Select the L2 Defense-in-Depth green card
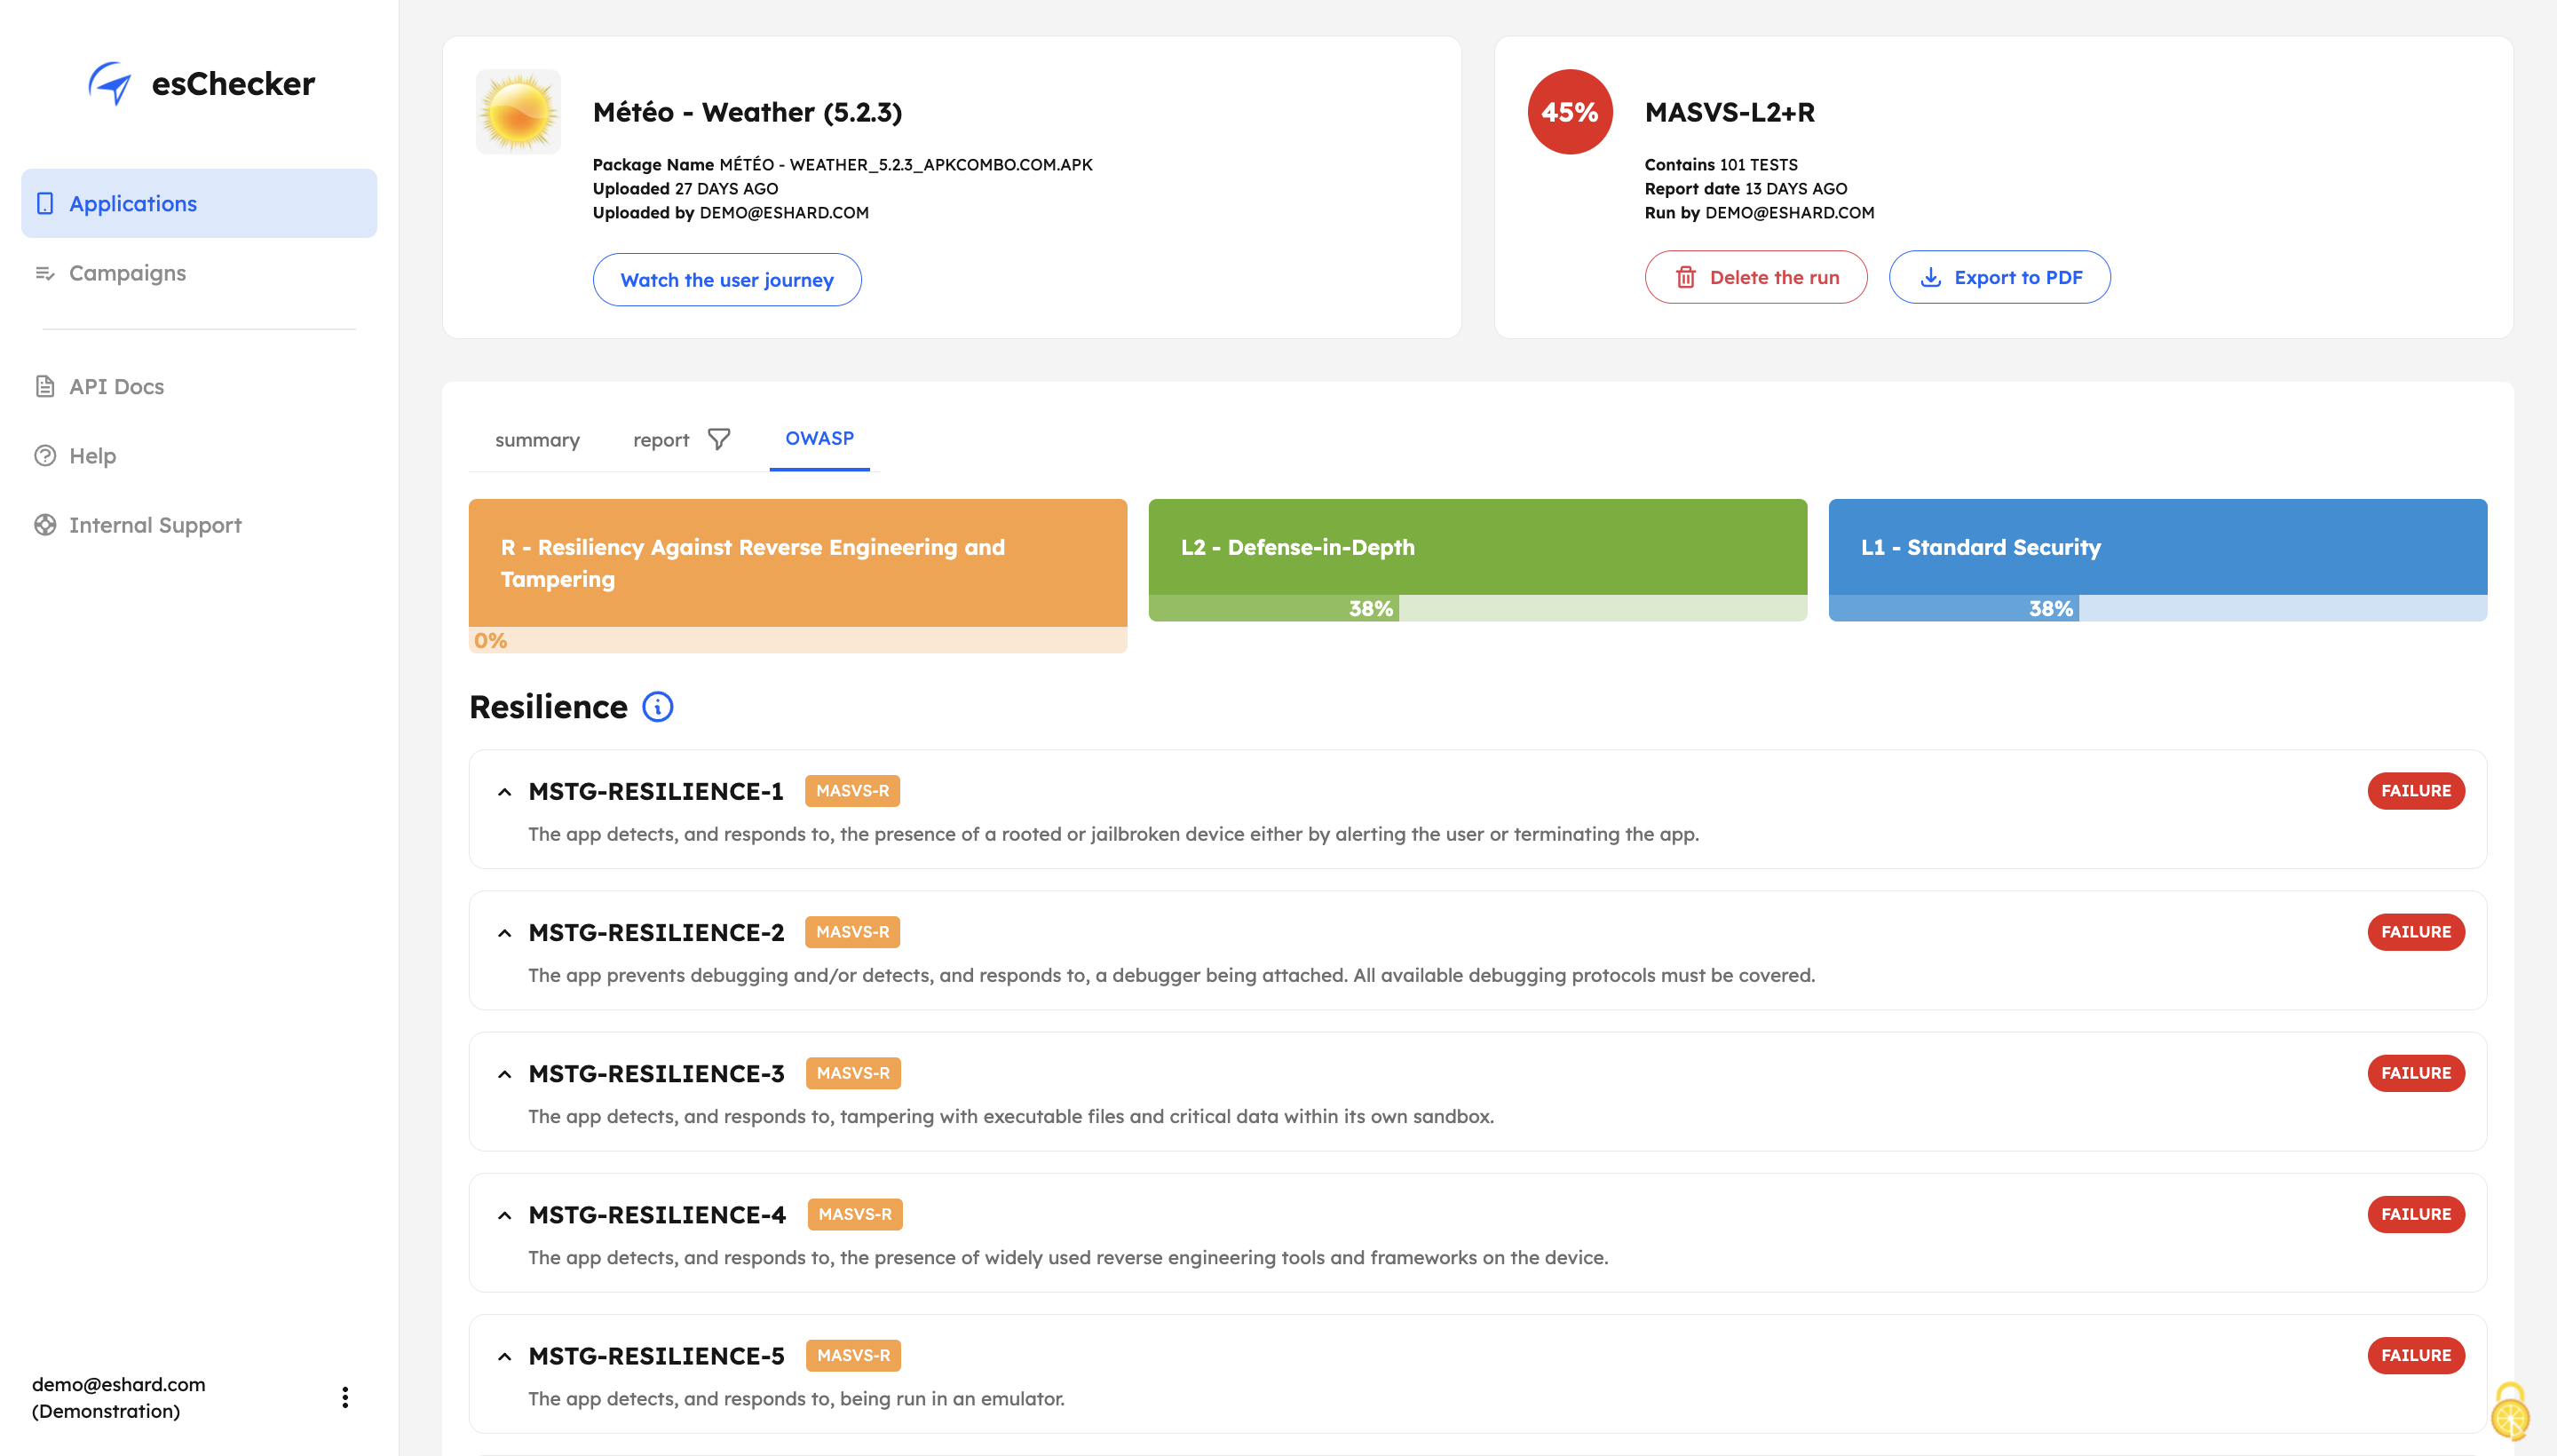This screenshot has height=1456, width=2557. (x=1477, y=548)
